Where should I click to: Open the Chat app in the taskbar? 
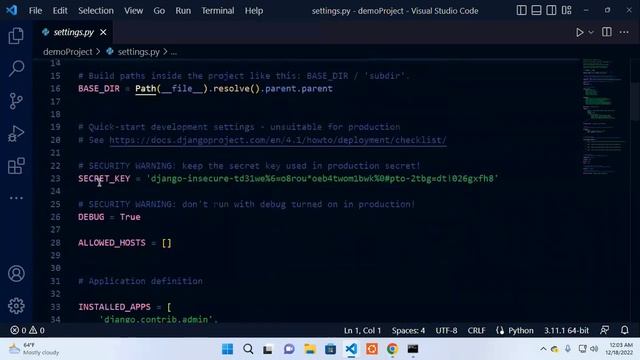coord(289,349)
